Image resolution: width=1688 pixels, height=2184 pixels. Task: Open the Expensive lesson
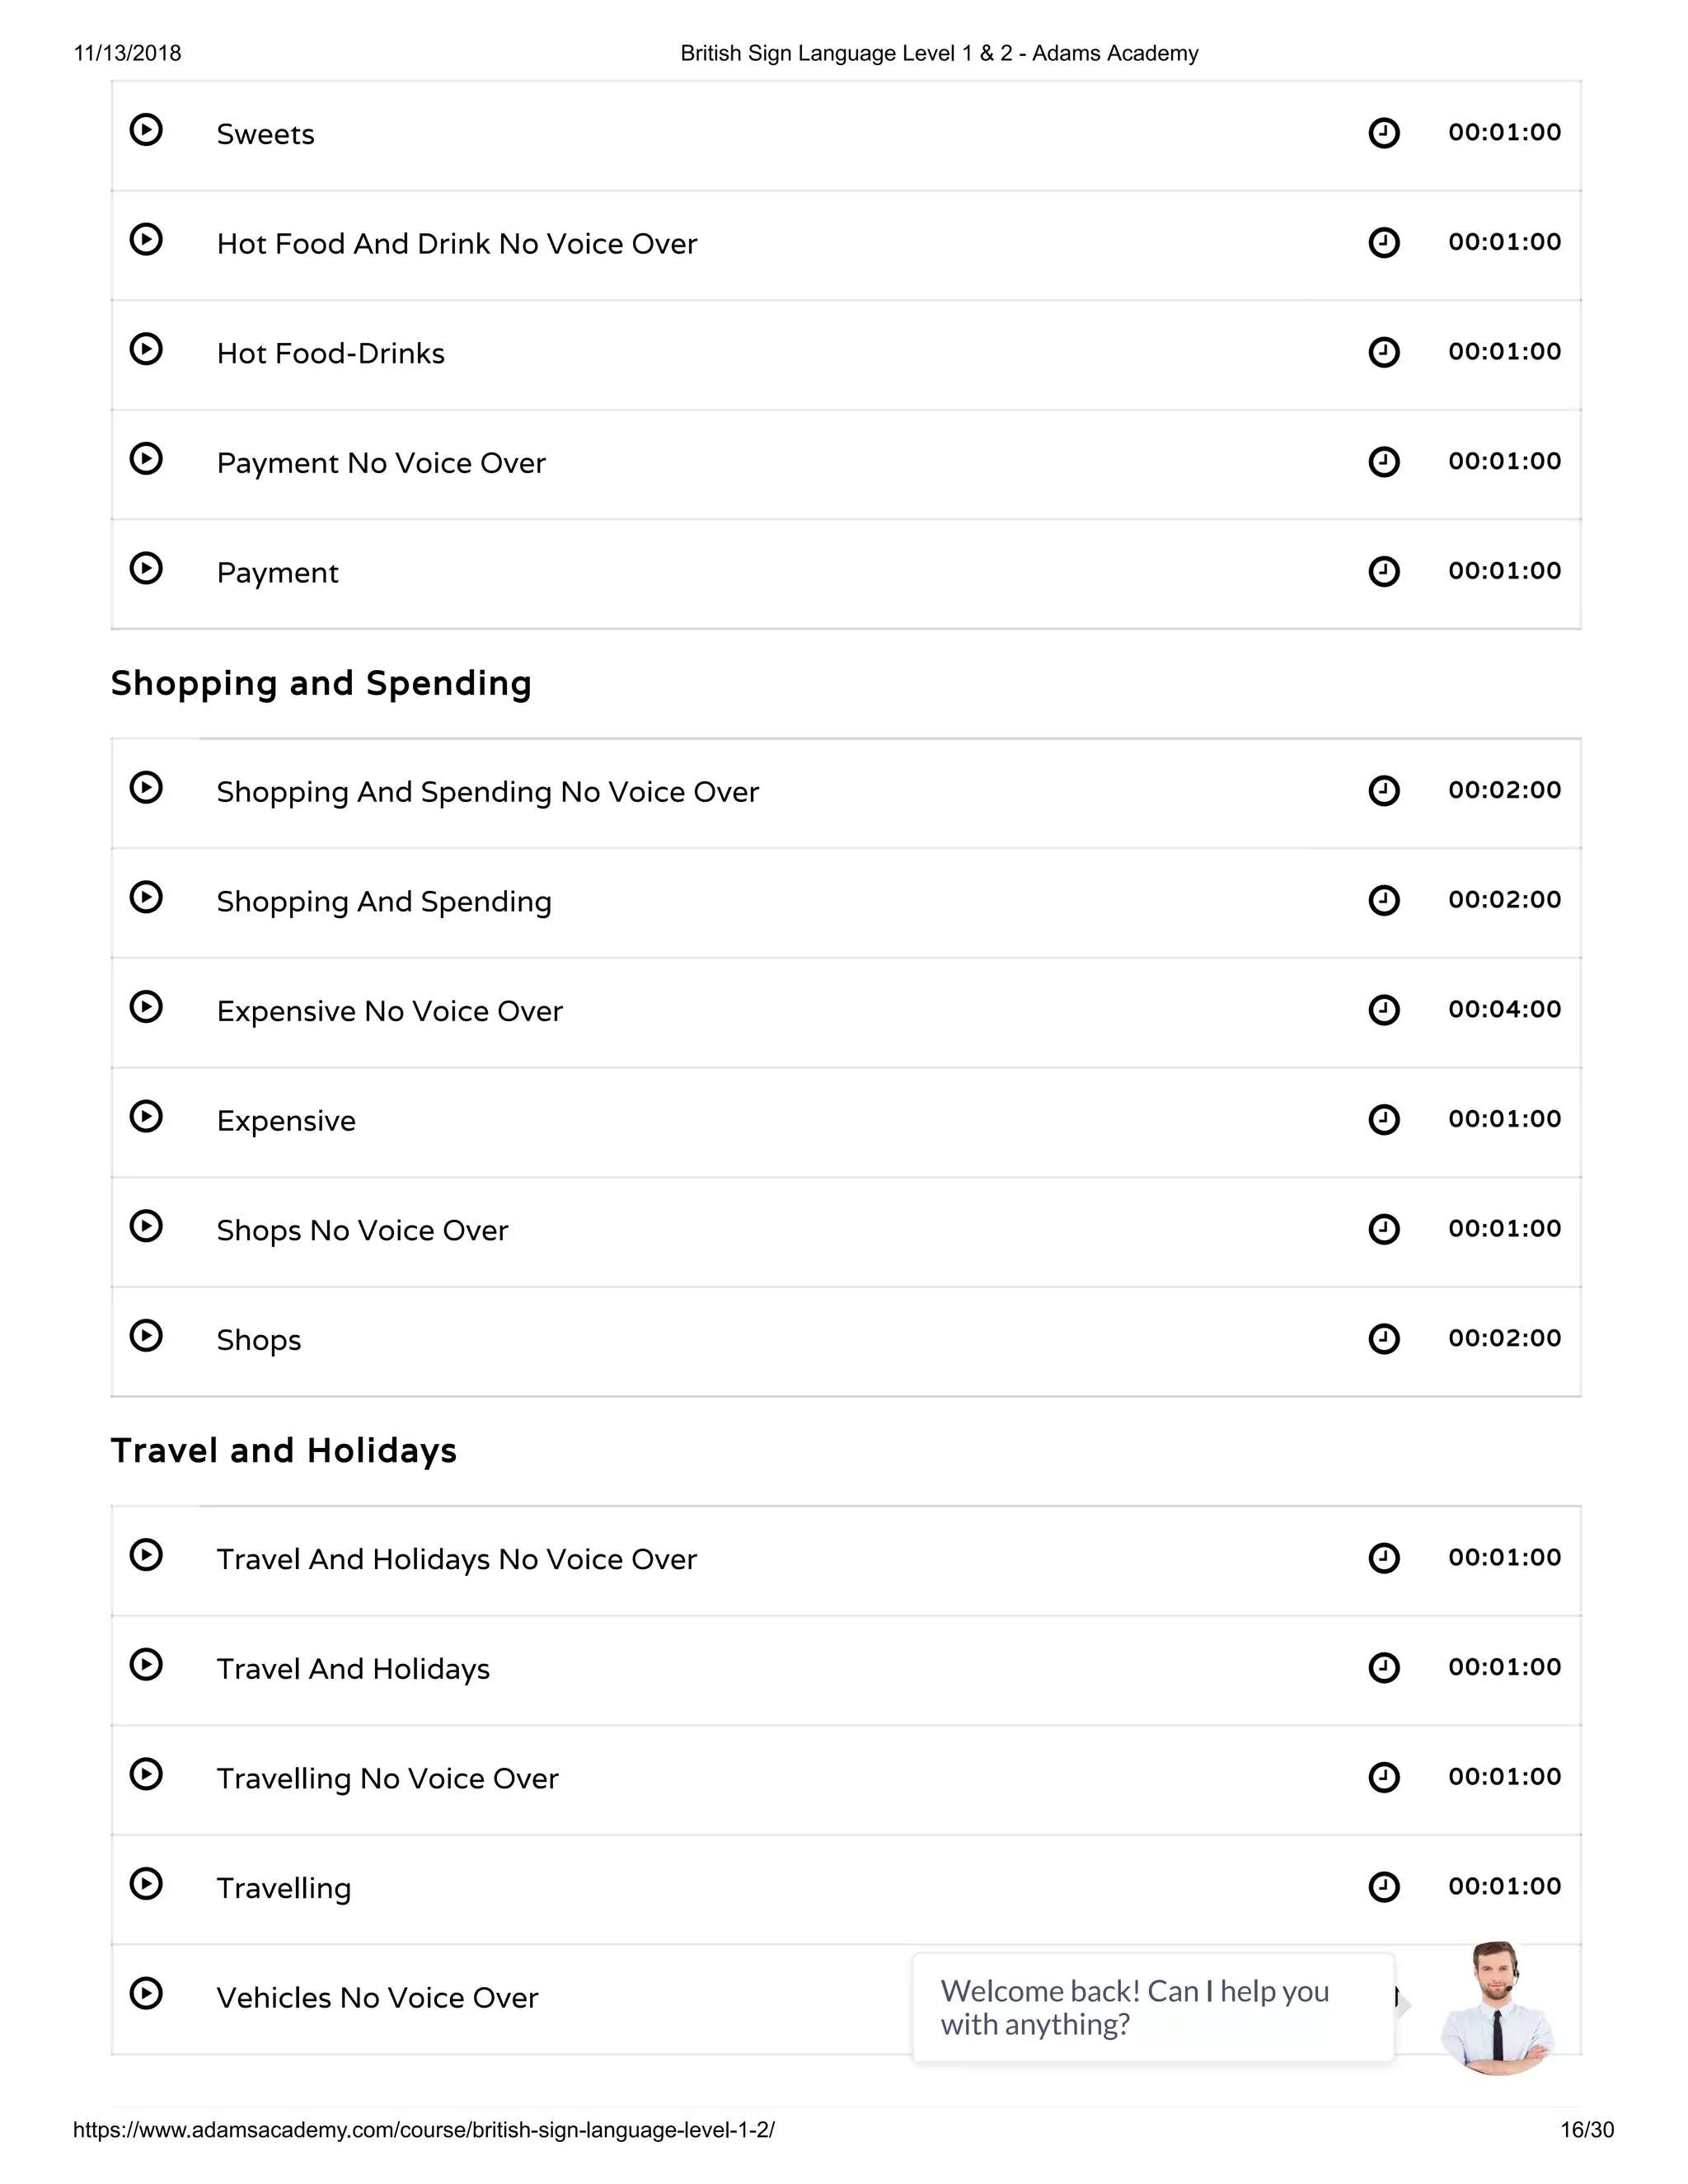[x=286, y=1121]
